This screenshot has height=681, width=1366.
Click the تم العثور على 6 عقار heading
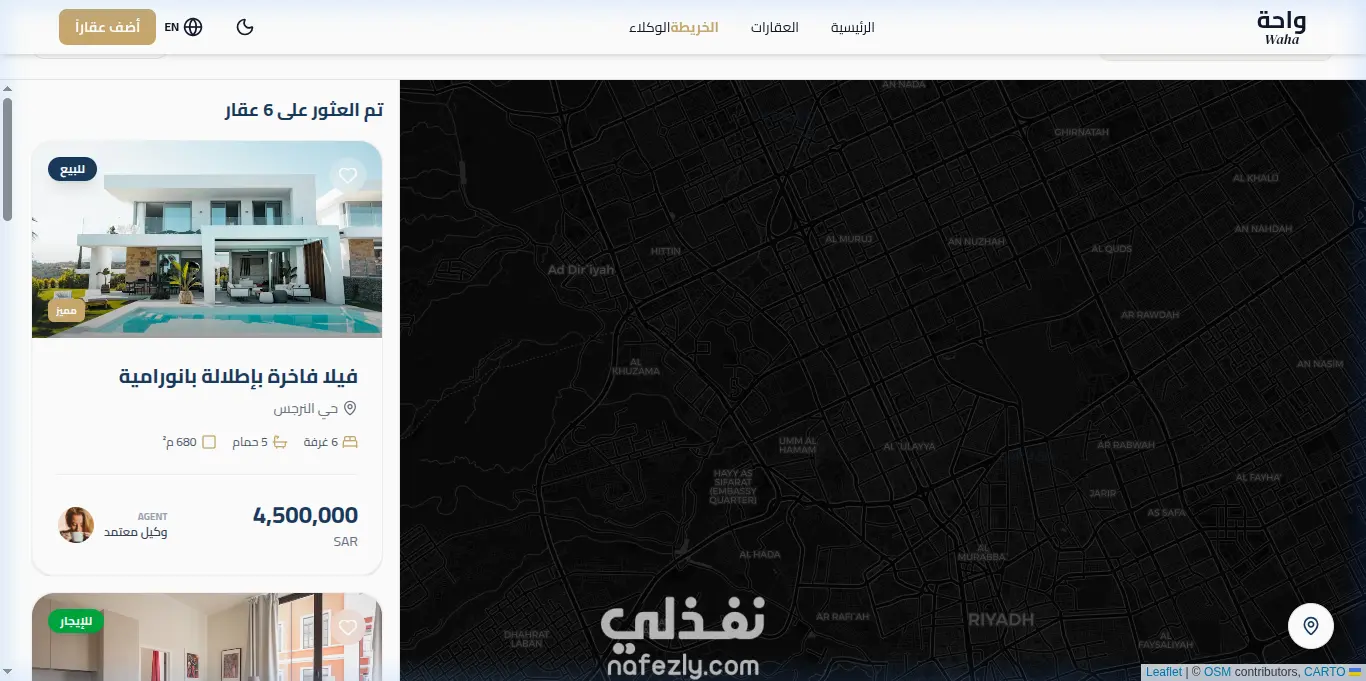point(304,110)
